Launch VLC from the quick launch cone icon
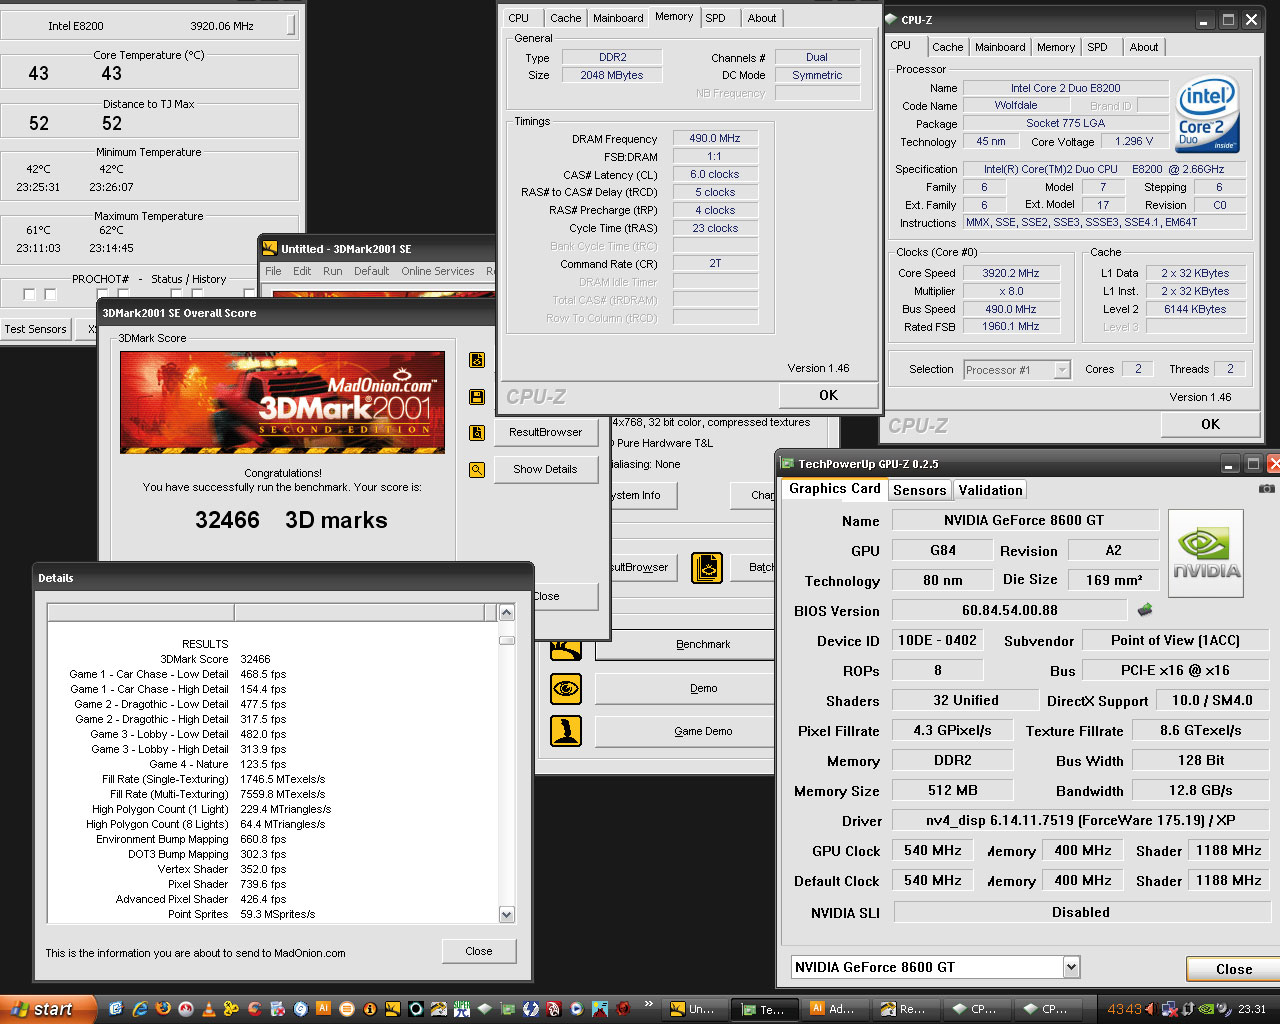This screenshot has height=1025, width=1280. point(208,1009)
